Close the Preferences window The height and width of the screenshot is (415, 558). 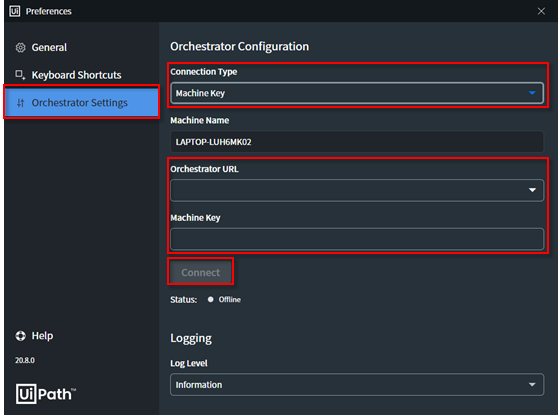point(541,11)
